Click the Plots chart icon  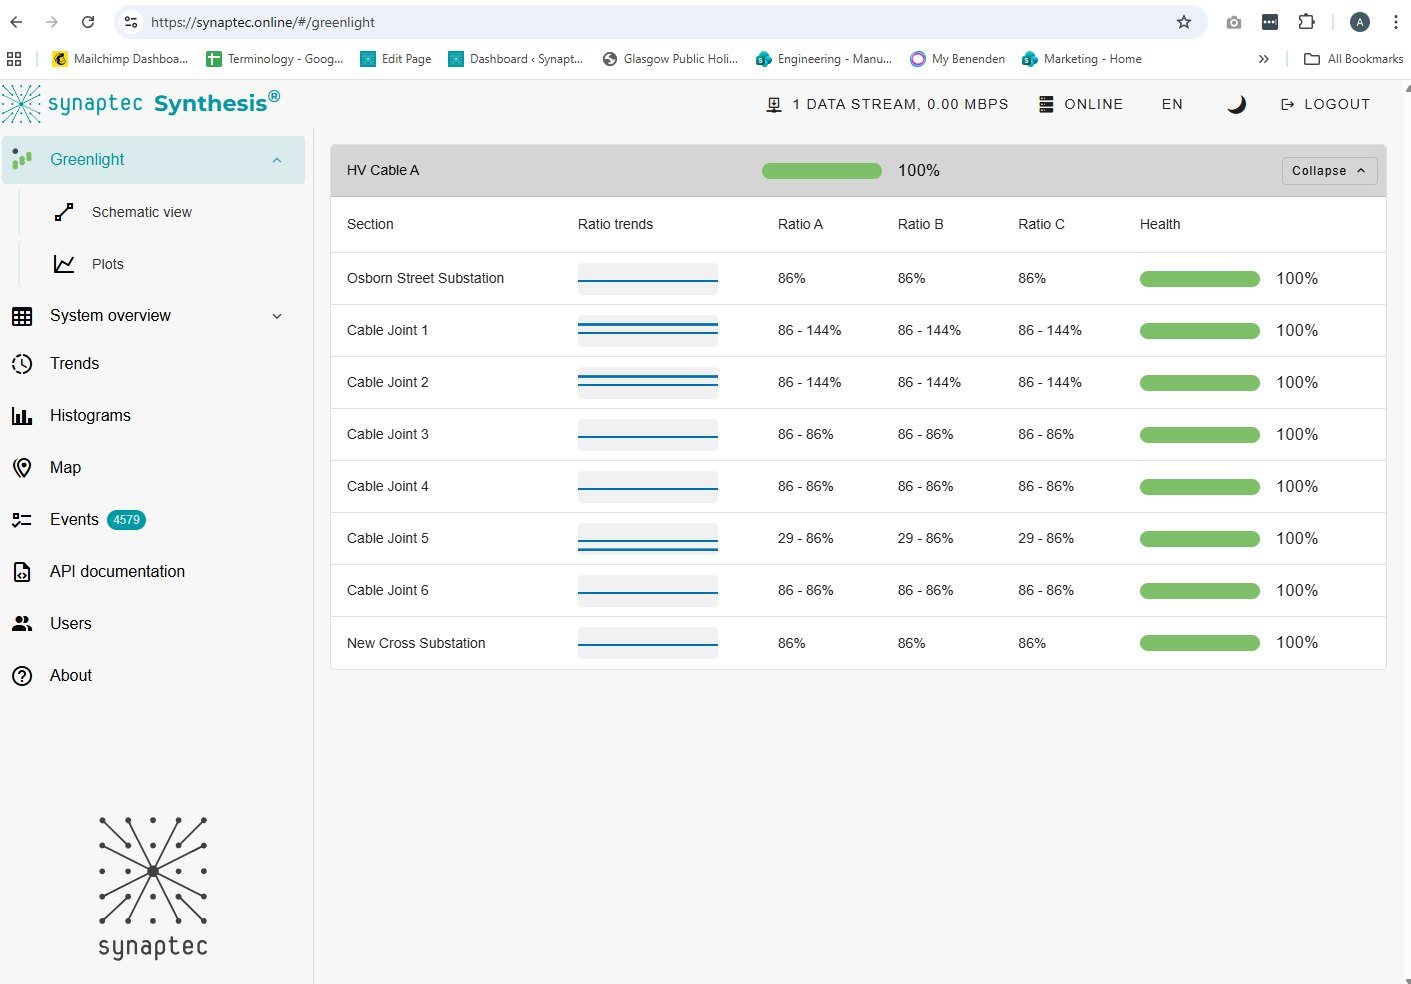click(x=64, y=264)
